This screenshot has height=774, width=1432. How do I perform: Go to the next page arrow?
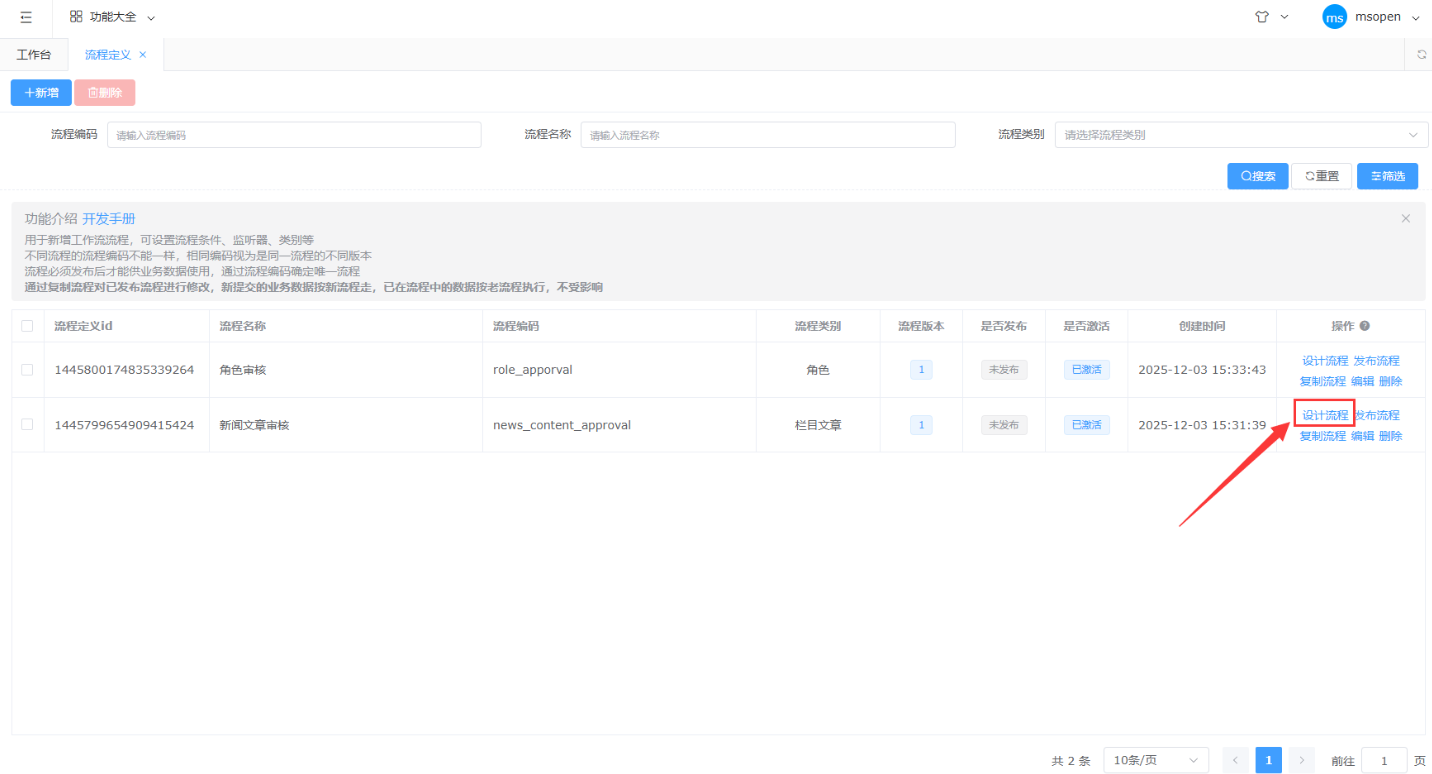pos(1301,761)
